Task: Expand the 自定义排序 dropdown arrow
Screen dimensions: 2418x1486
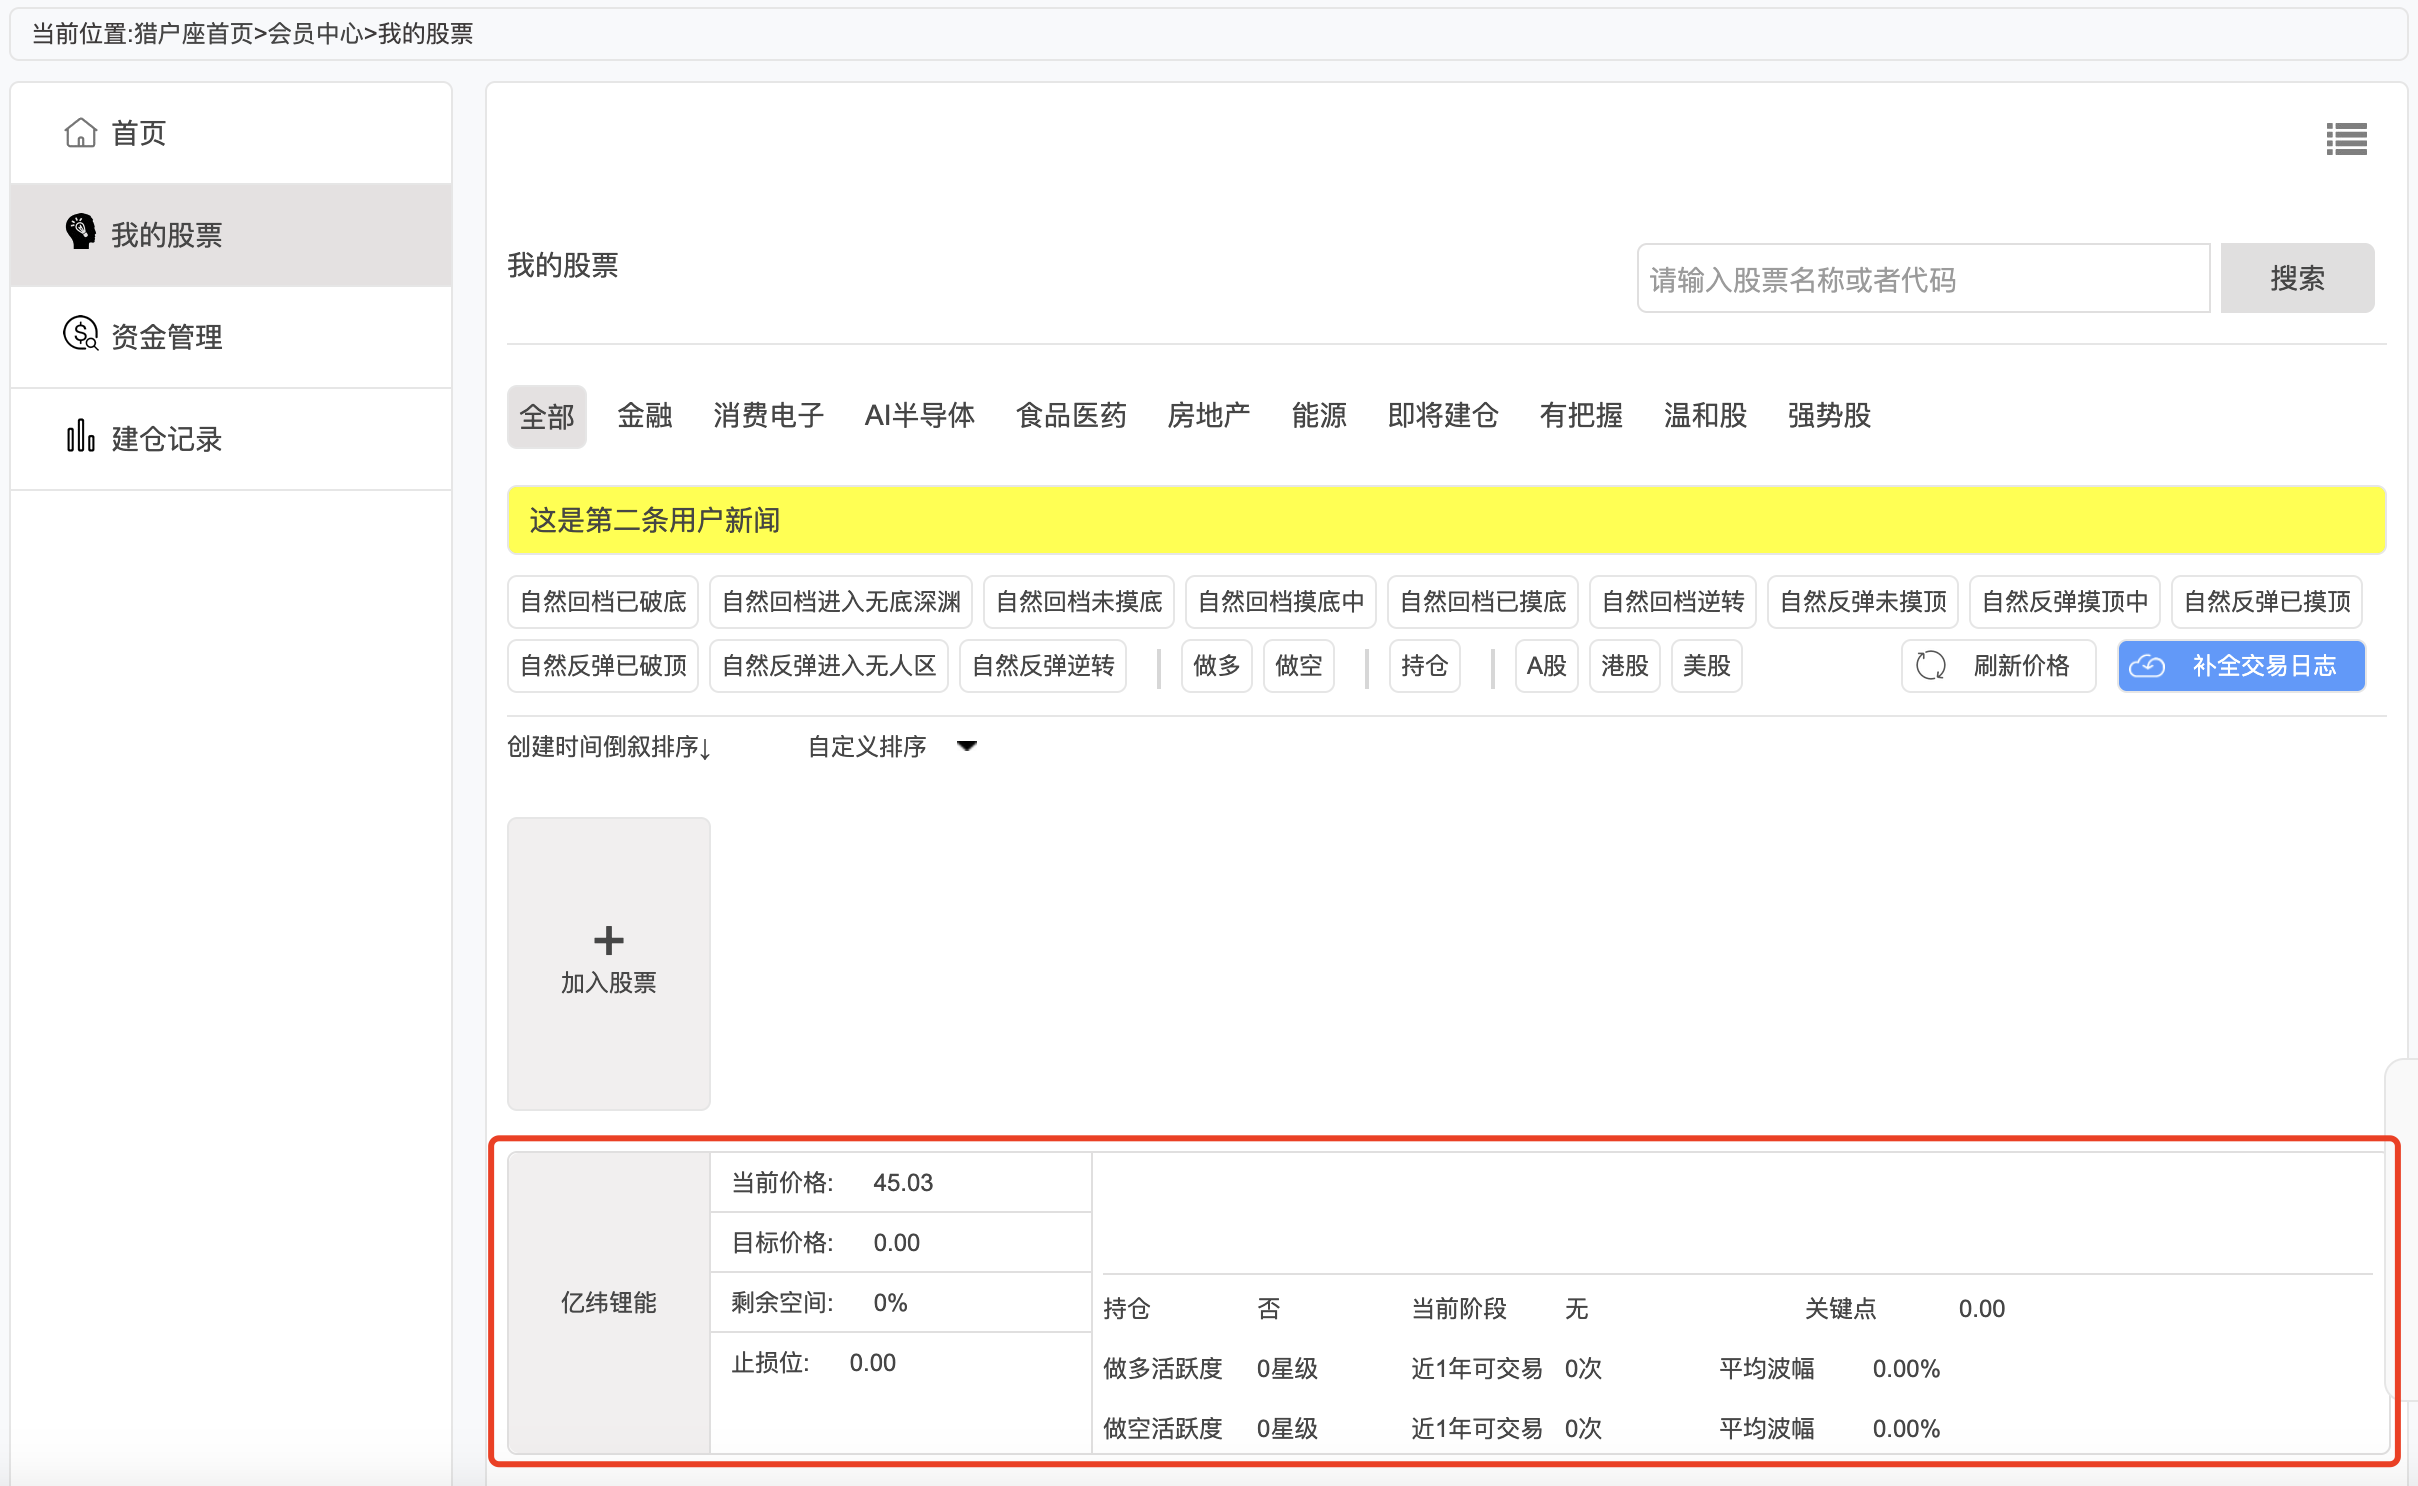Action: 967,746
